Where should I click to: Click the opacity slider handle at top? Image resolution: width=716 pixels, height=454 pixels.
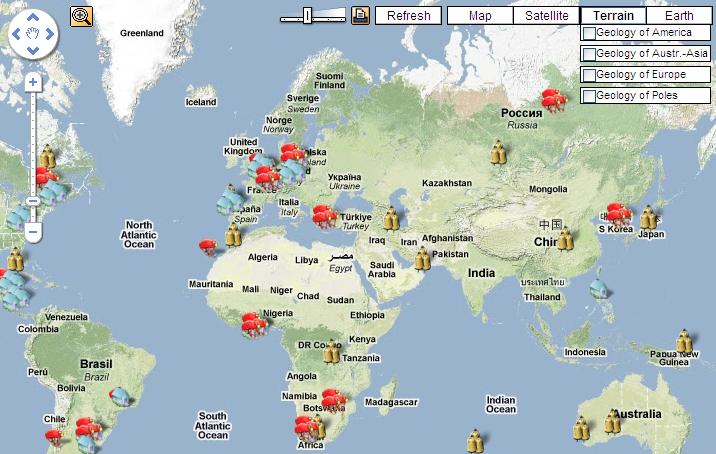tap(308, 15)
